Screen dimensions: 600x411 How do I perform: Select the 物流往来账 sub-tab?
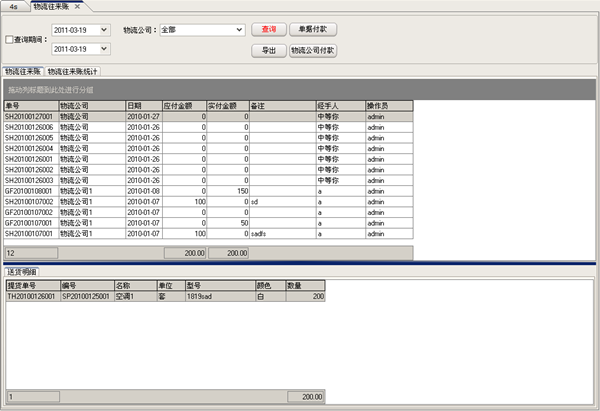tap(23, 72)
